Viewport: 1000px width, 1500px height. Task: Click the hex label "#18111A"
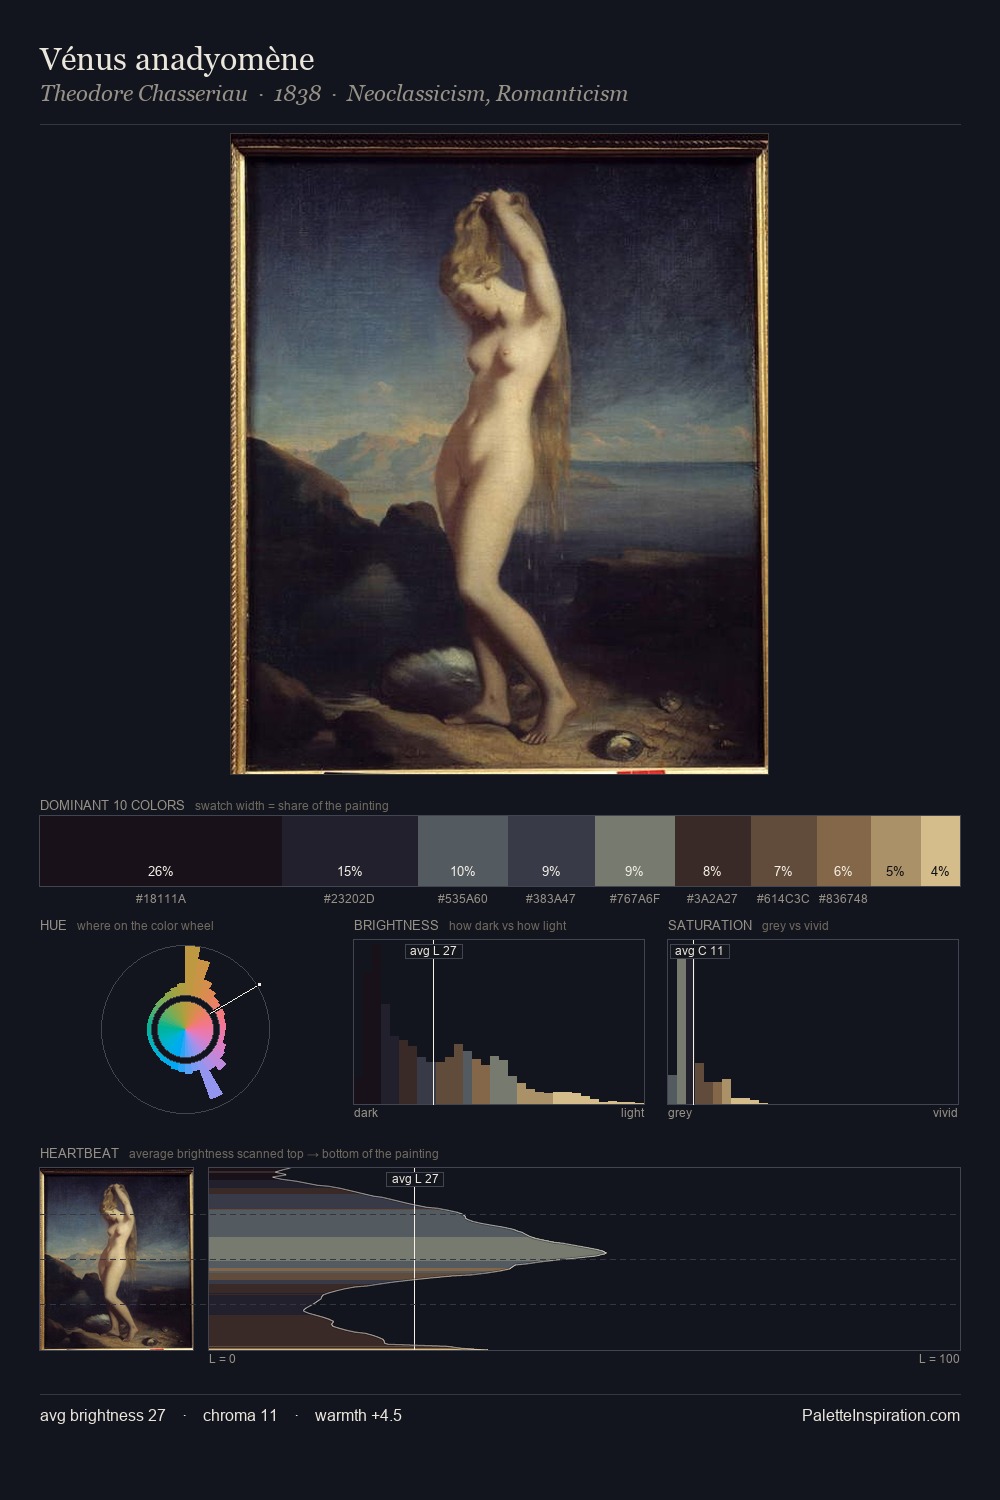tap(160, 899)
